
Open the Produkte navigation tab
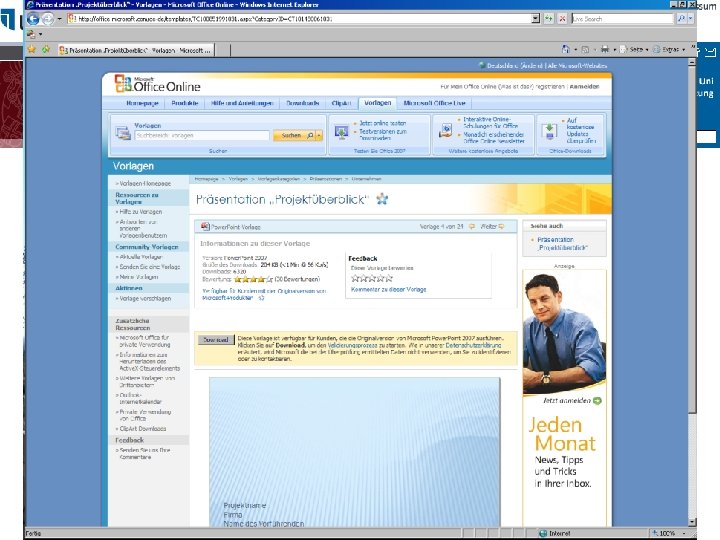(185, 103)
